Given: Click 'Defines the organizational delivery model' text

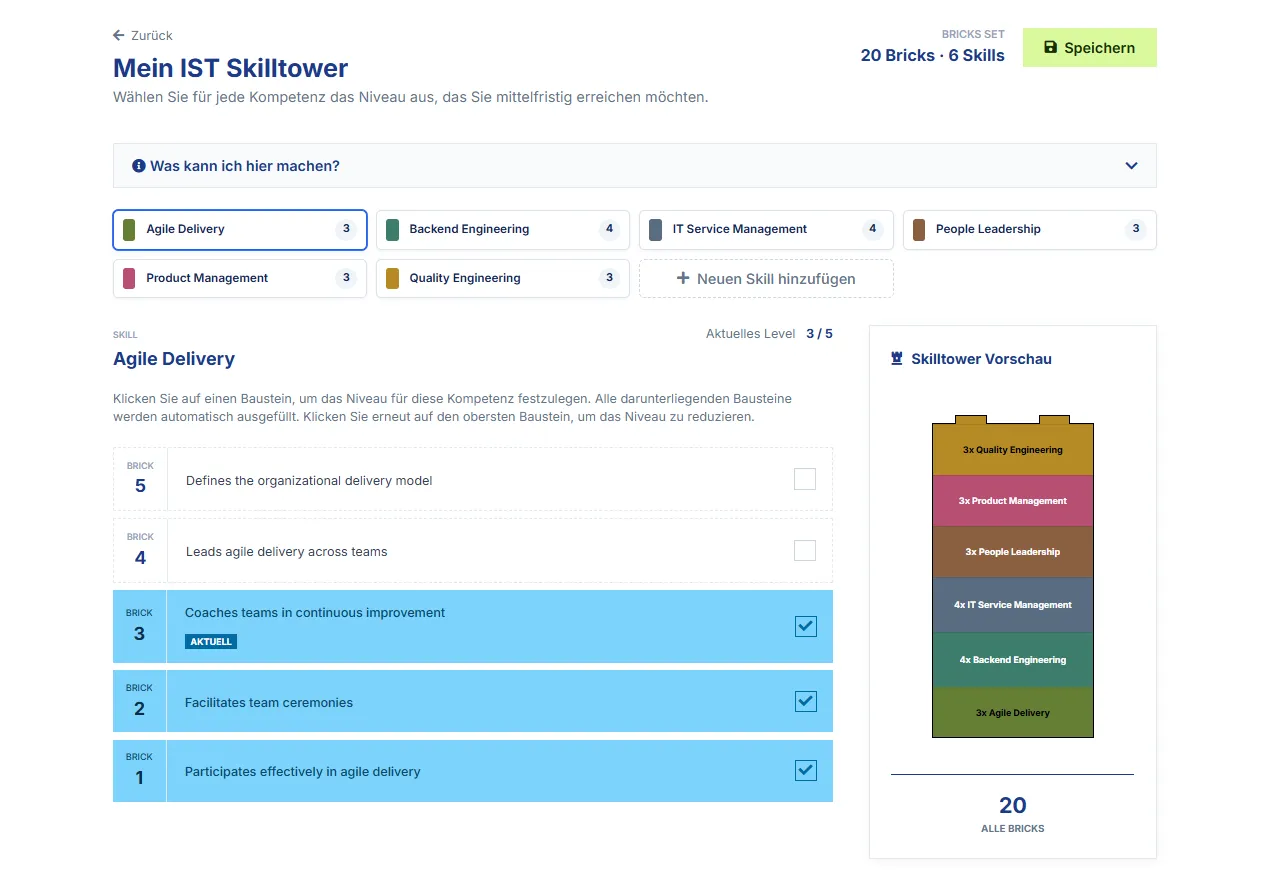Looking at the screenshot, I should (309, 481).
